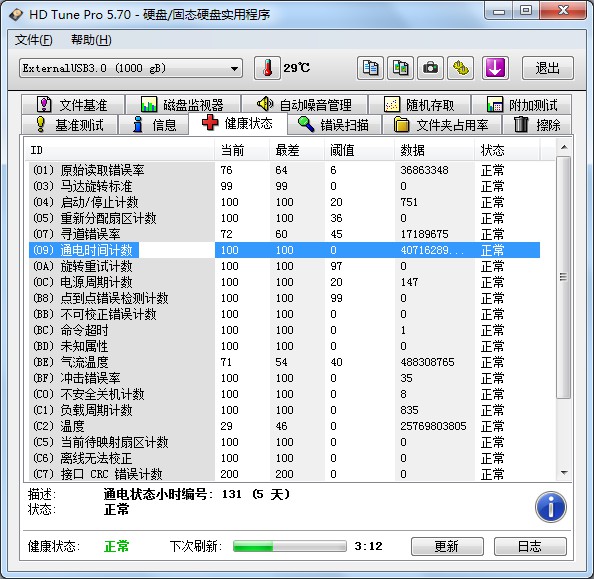Screen dimensions: 594x579
Task: Click the blue info icon
Action: point(550,507)
